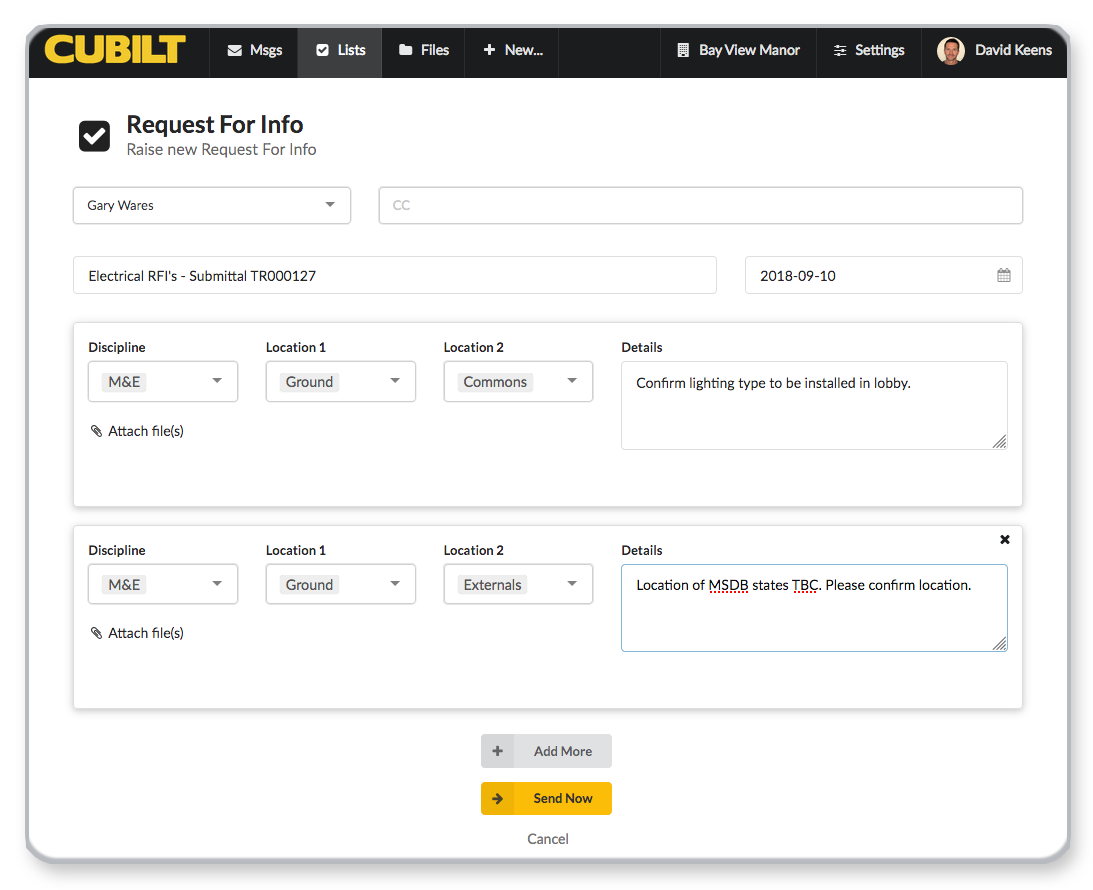Click David Keens profile avatar
Image resolution: width=1093 pixels, height=890 pixels.
click(x=950, y=50)
